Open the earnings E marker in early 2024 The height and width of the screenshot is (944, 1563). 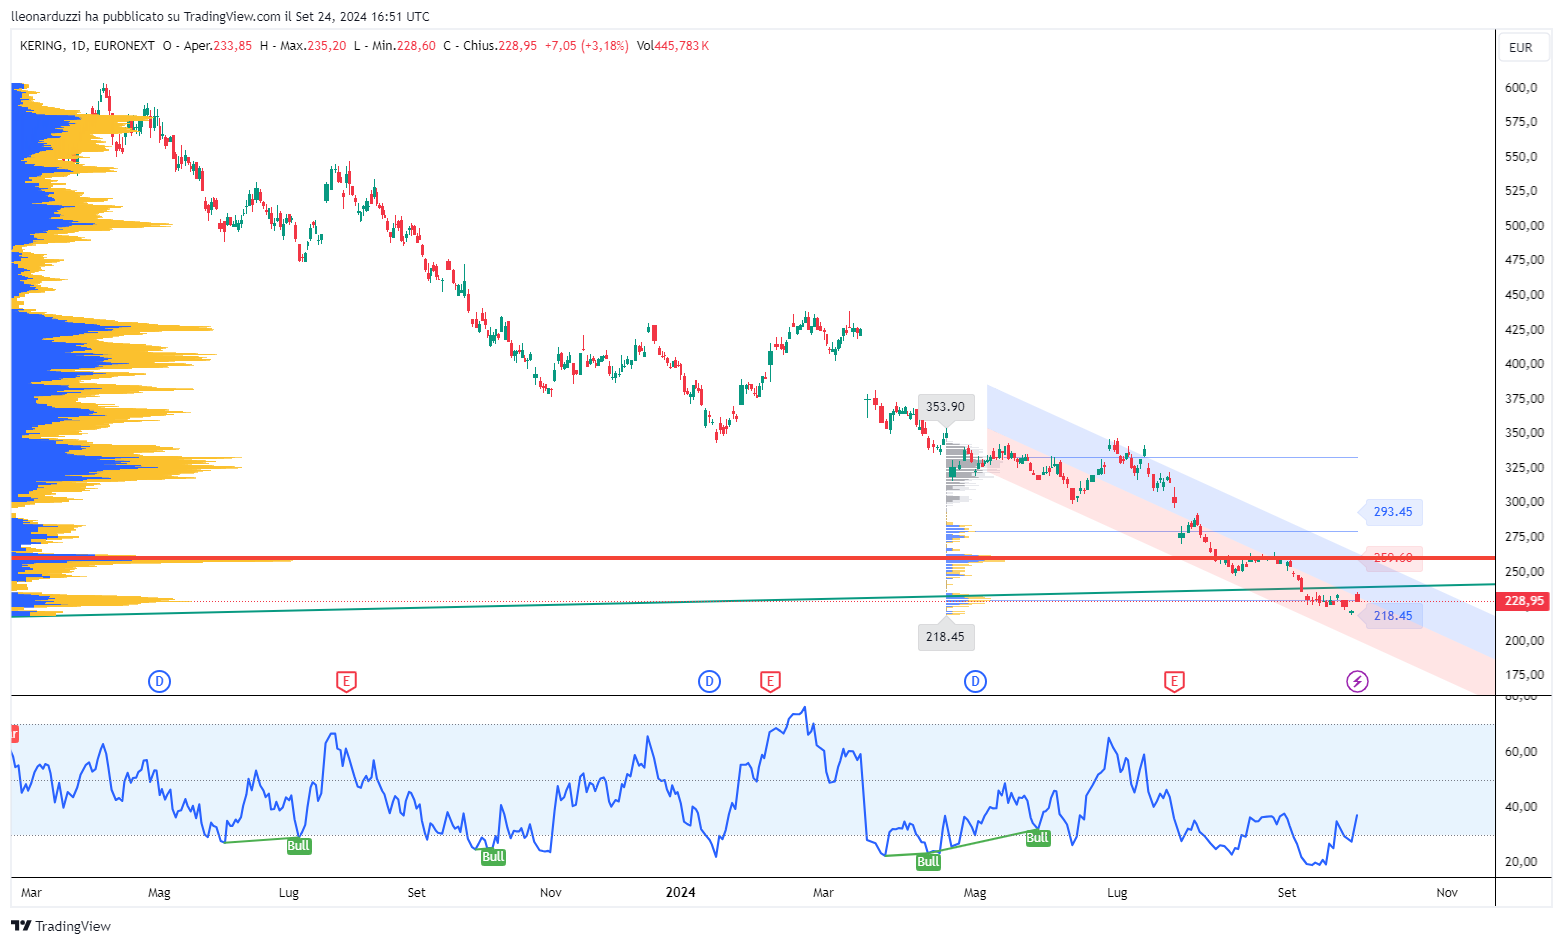click(770, 682)
